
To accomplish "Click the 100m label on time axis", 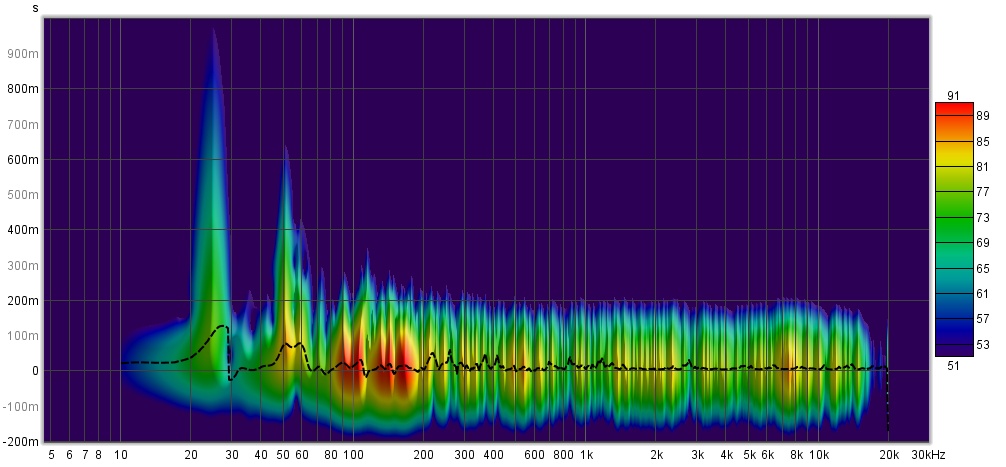I will point(23,336).
